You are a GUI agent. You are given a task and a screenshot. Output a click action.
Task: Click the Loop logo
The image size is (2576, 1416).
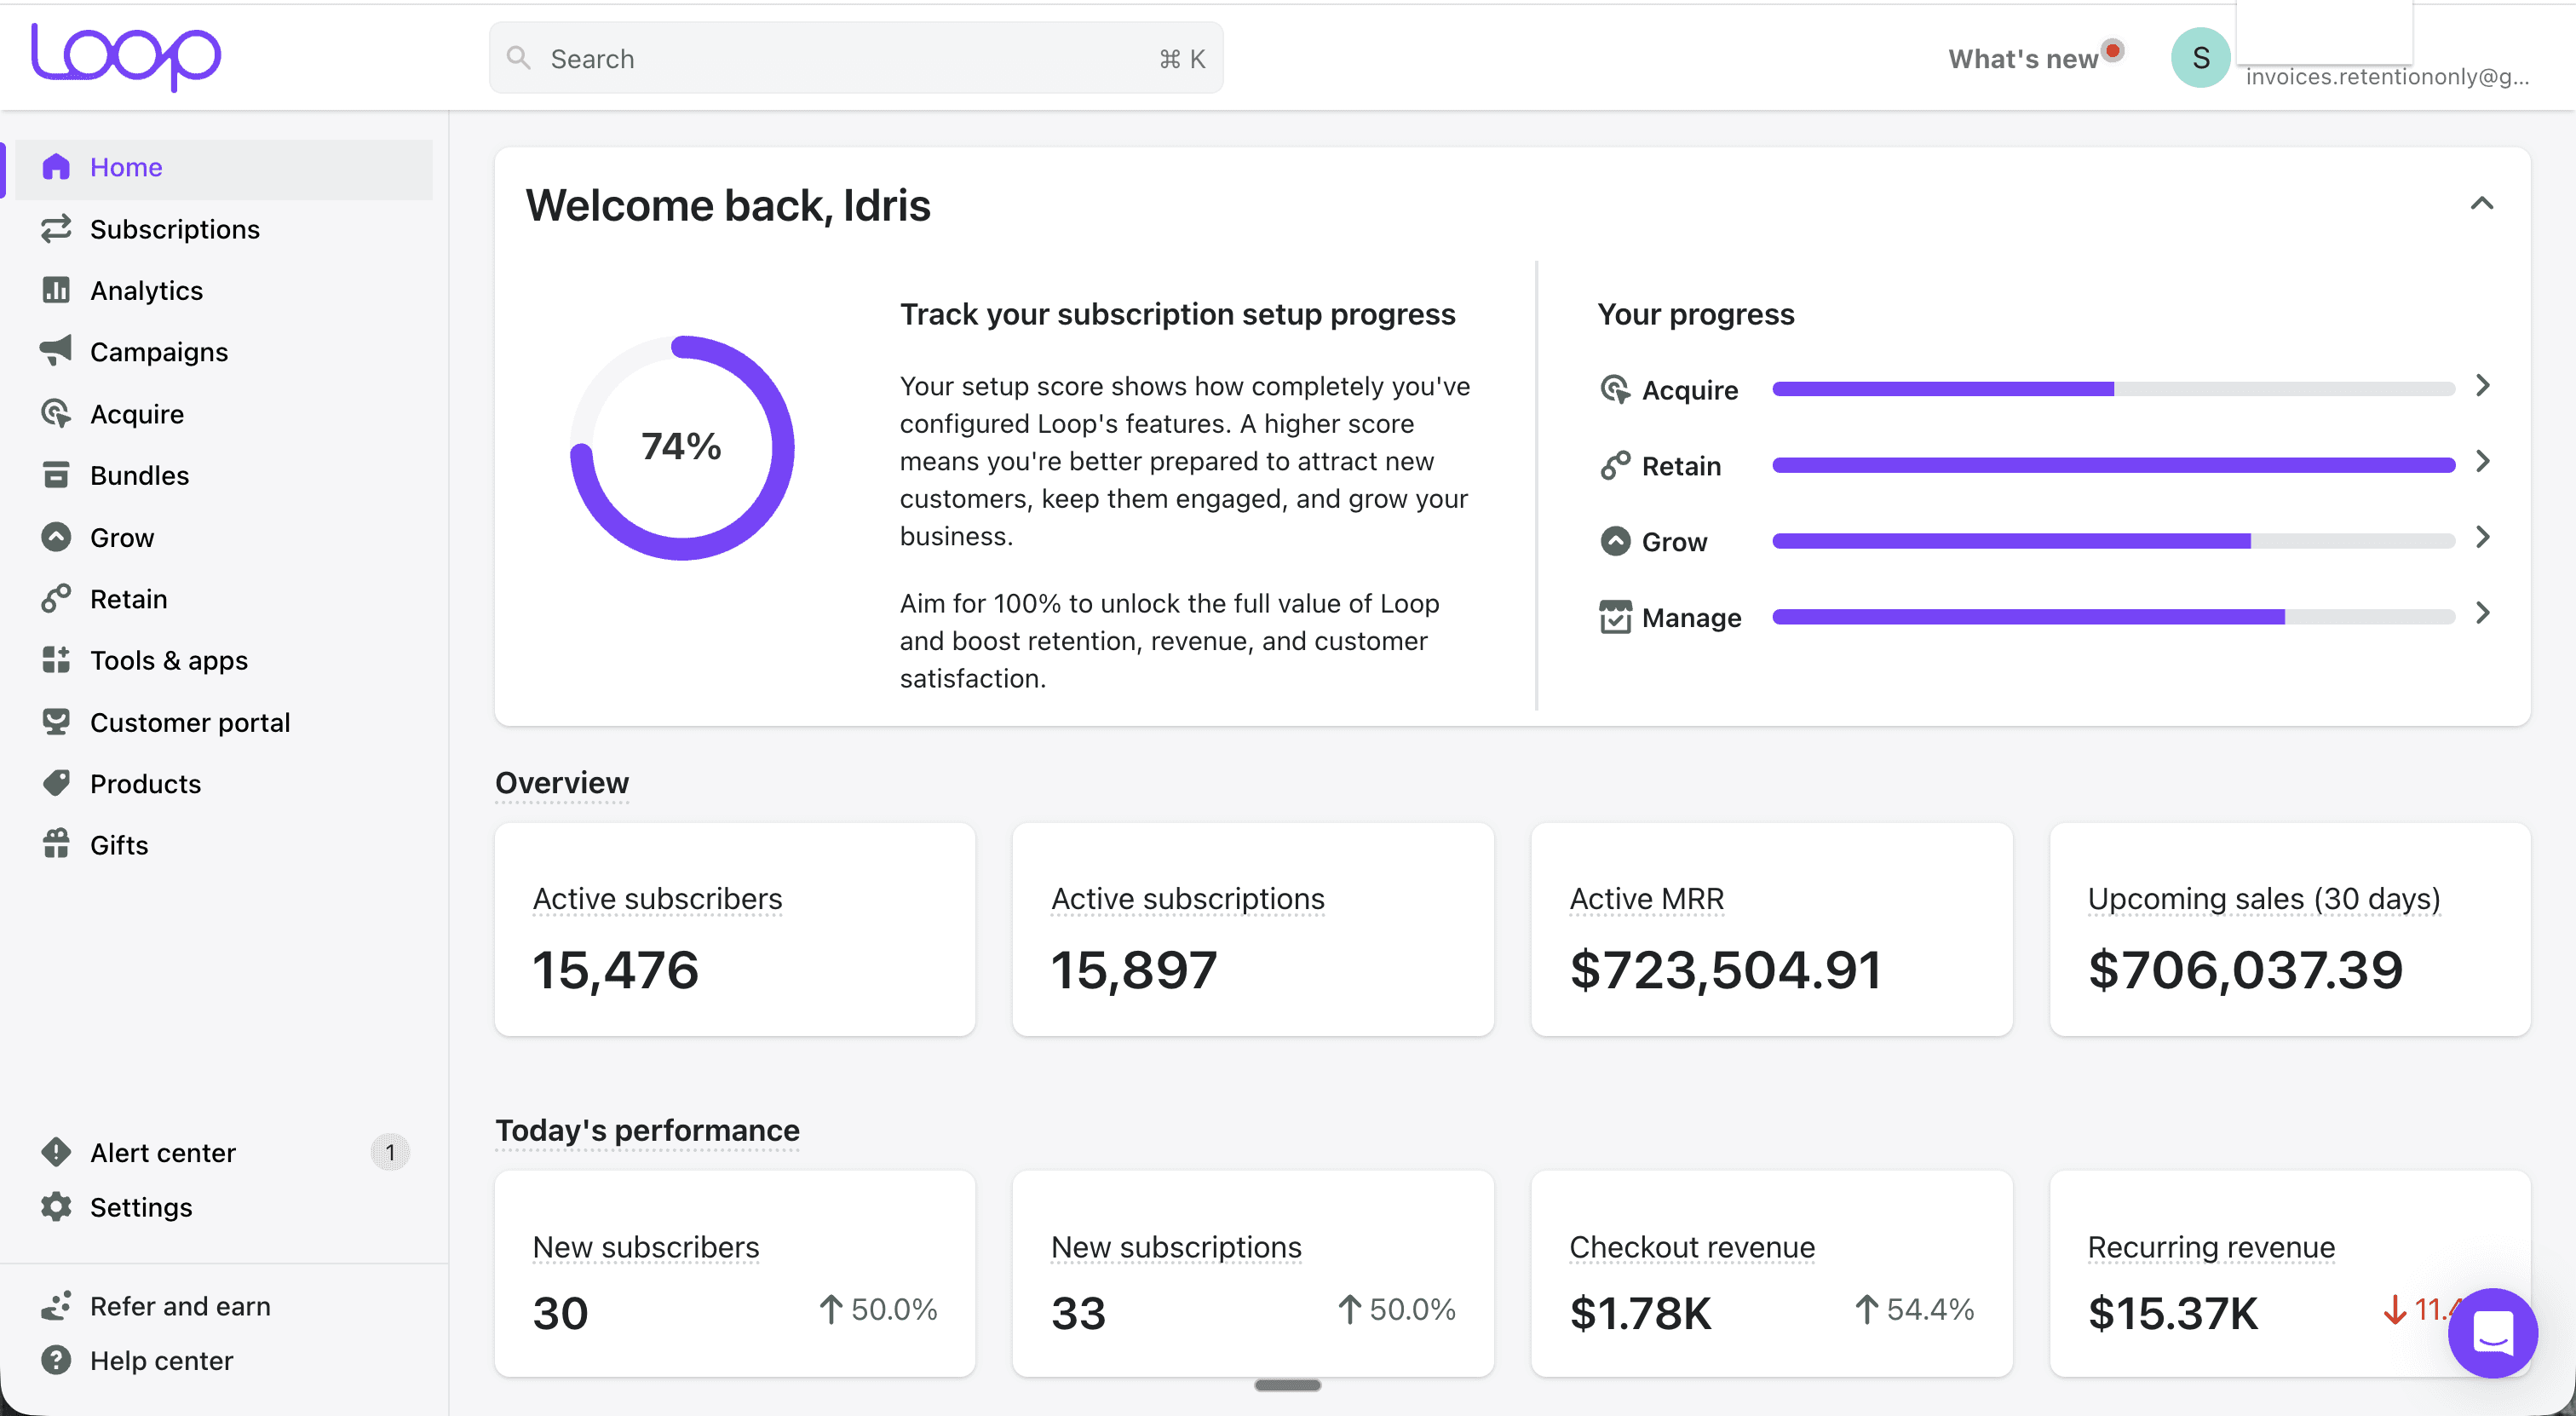126,57
